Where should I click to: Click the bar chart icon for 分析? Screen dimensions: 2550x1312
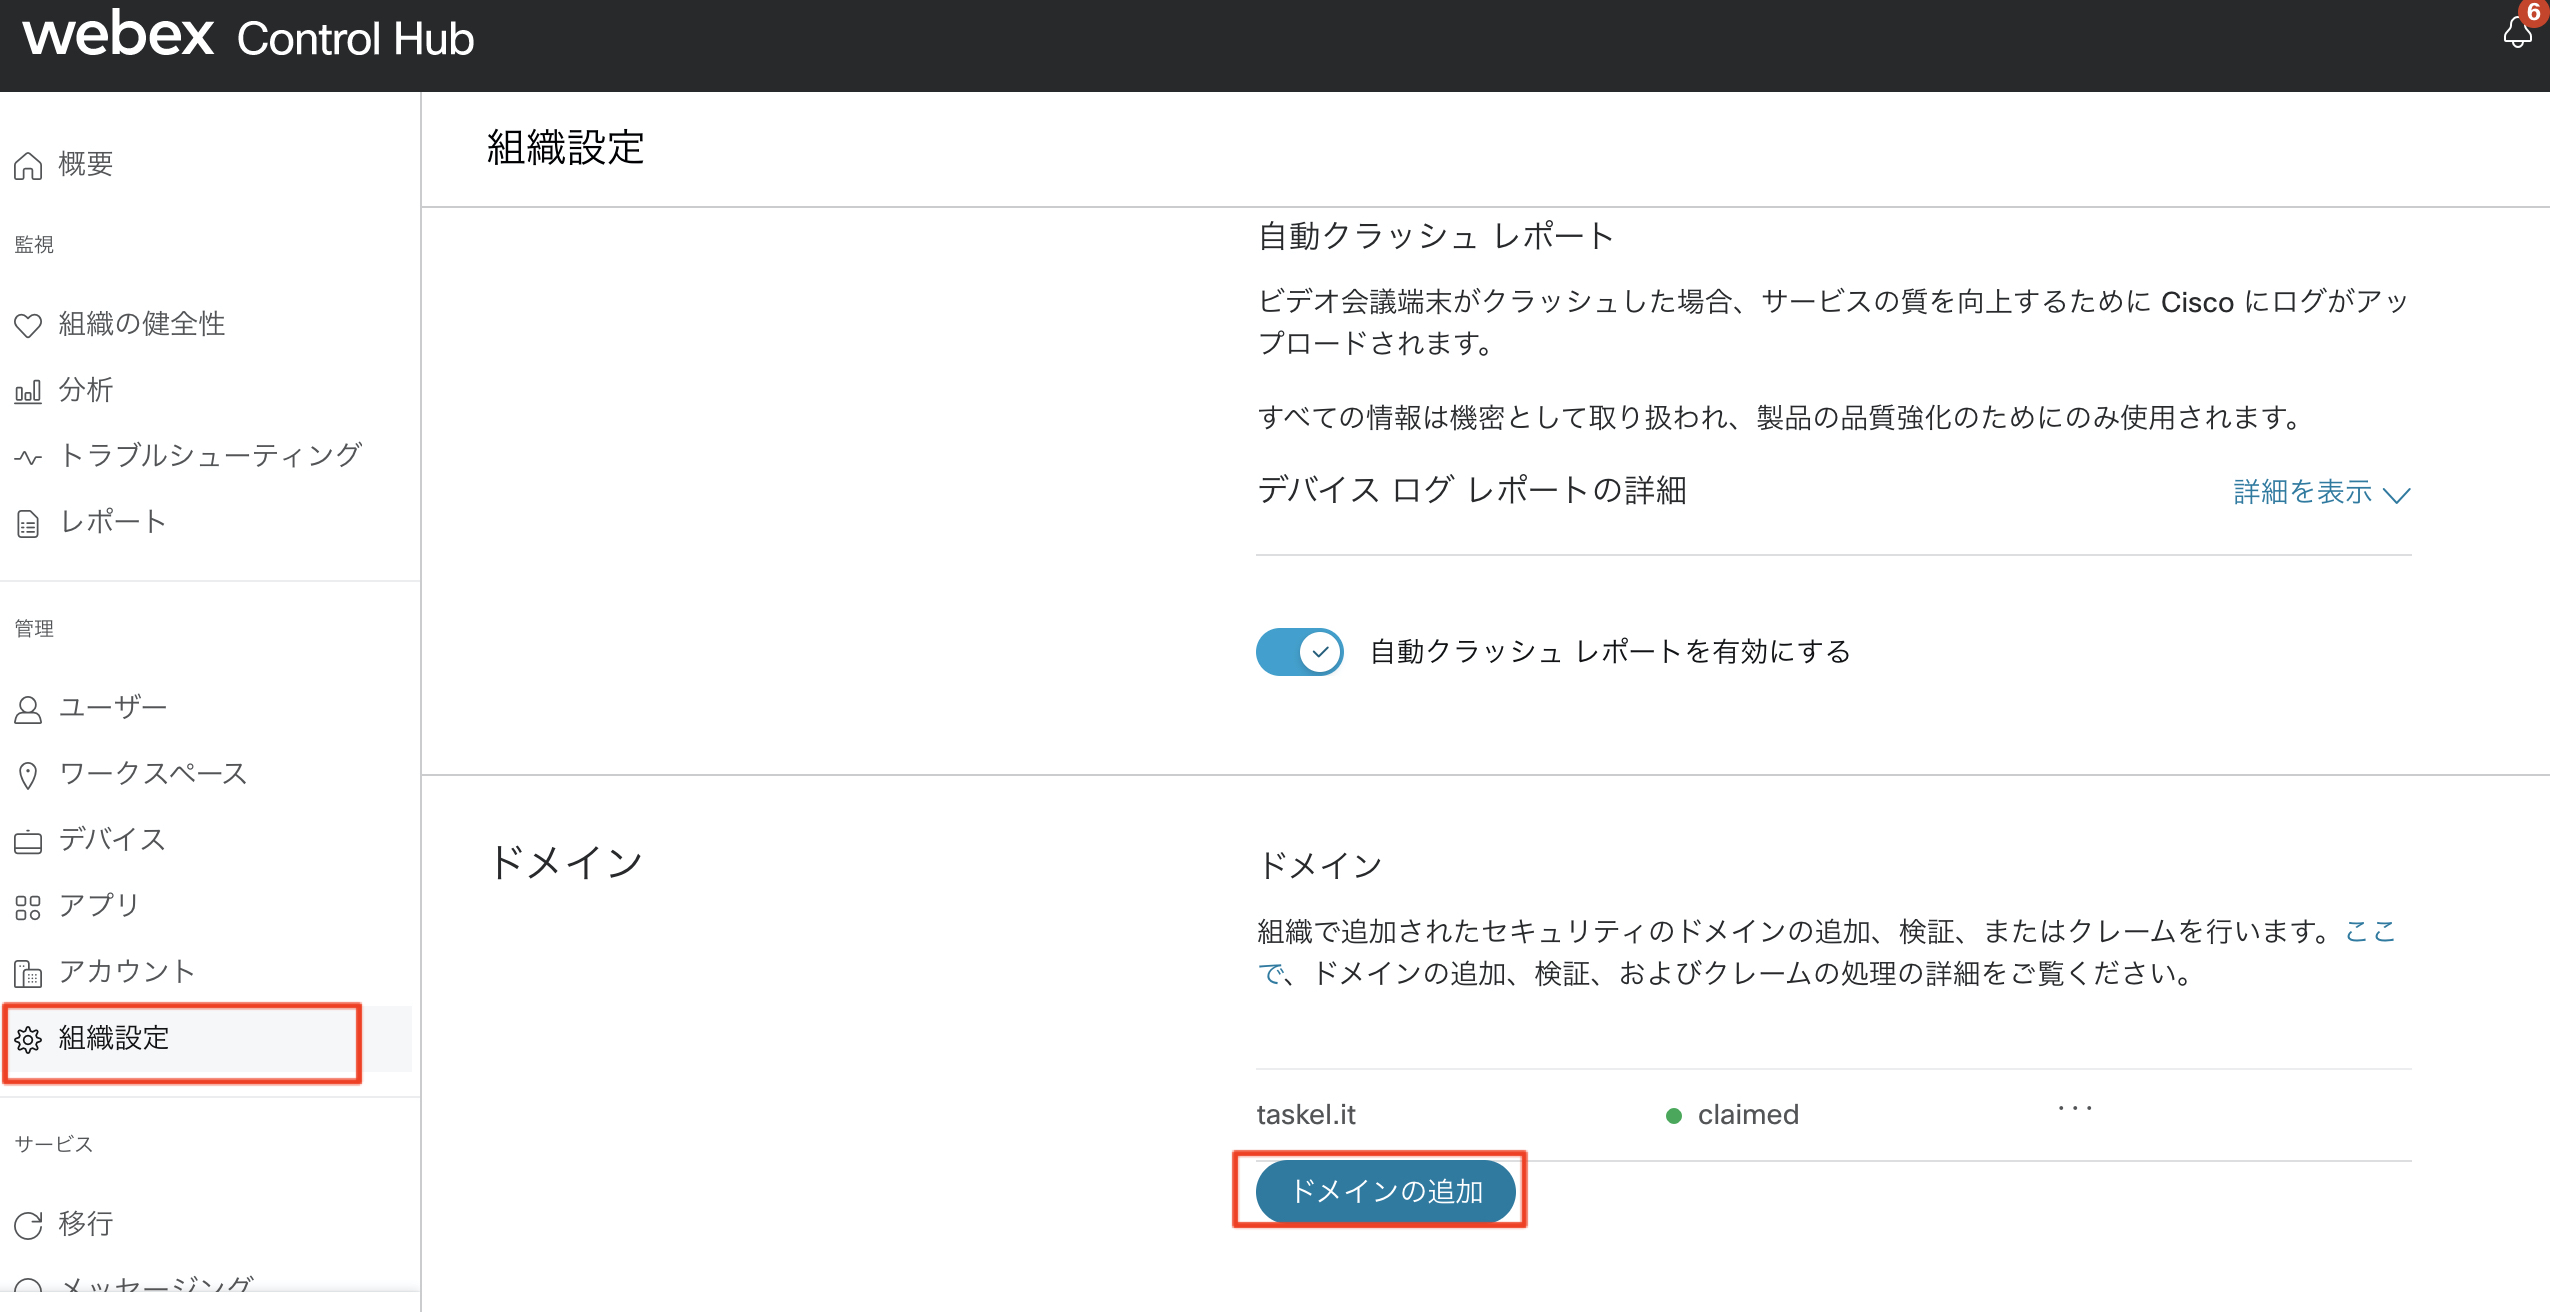pos(28,391)
